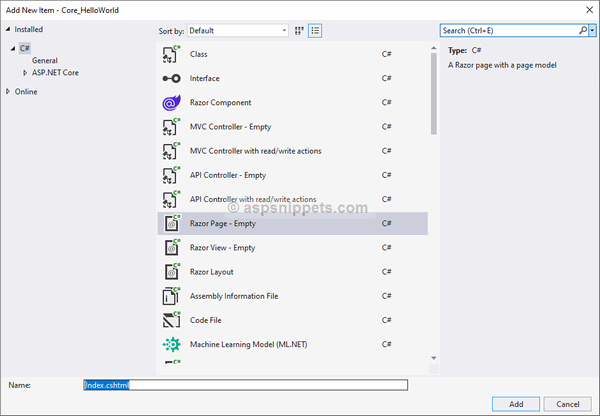Select the Code File icon

(x=171, y=320)
